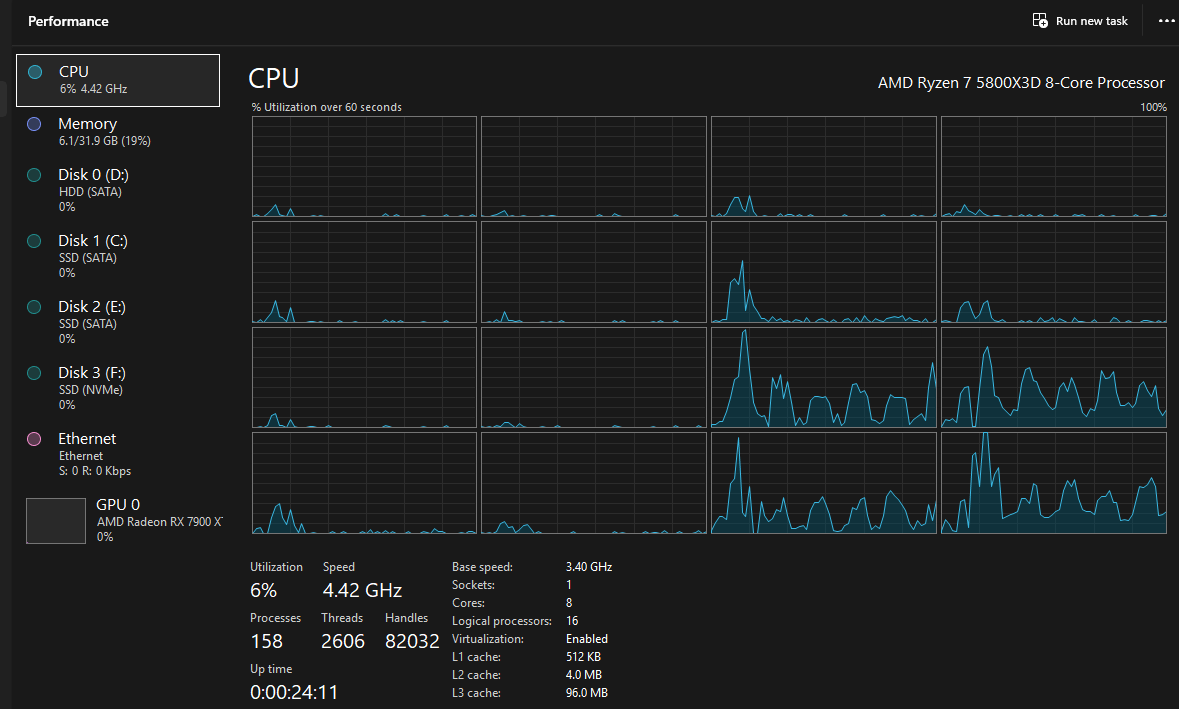Open the Ethernet performance view
This screenshot has height=709, width=1179.
(x=118, y=453)
